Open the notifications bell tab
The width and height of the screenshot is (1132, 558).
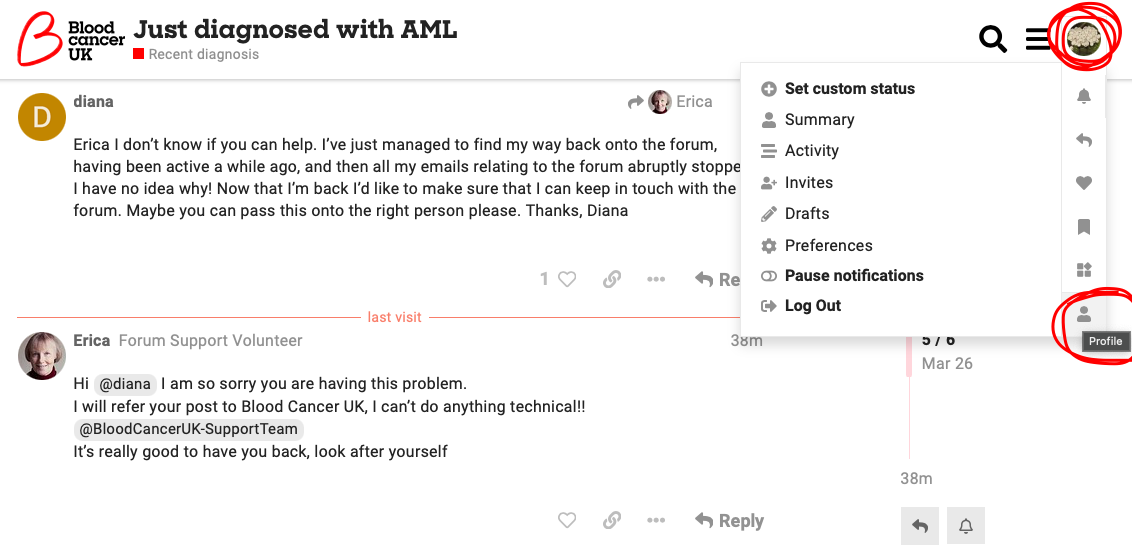click(x=1084, y=97)
